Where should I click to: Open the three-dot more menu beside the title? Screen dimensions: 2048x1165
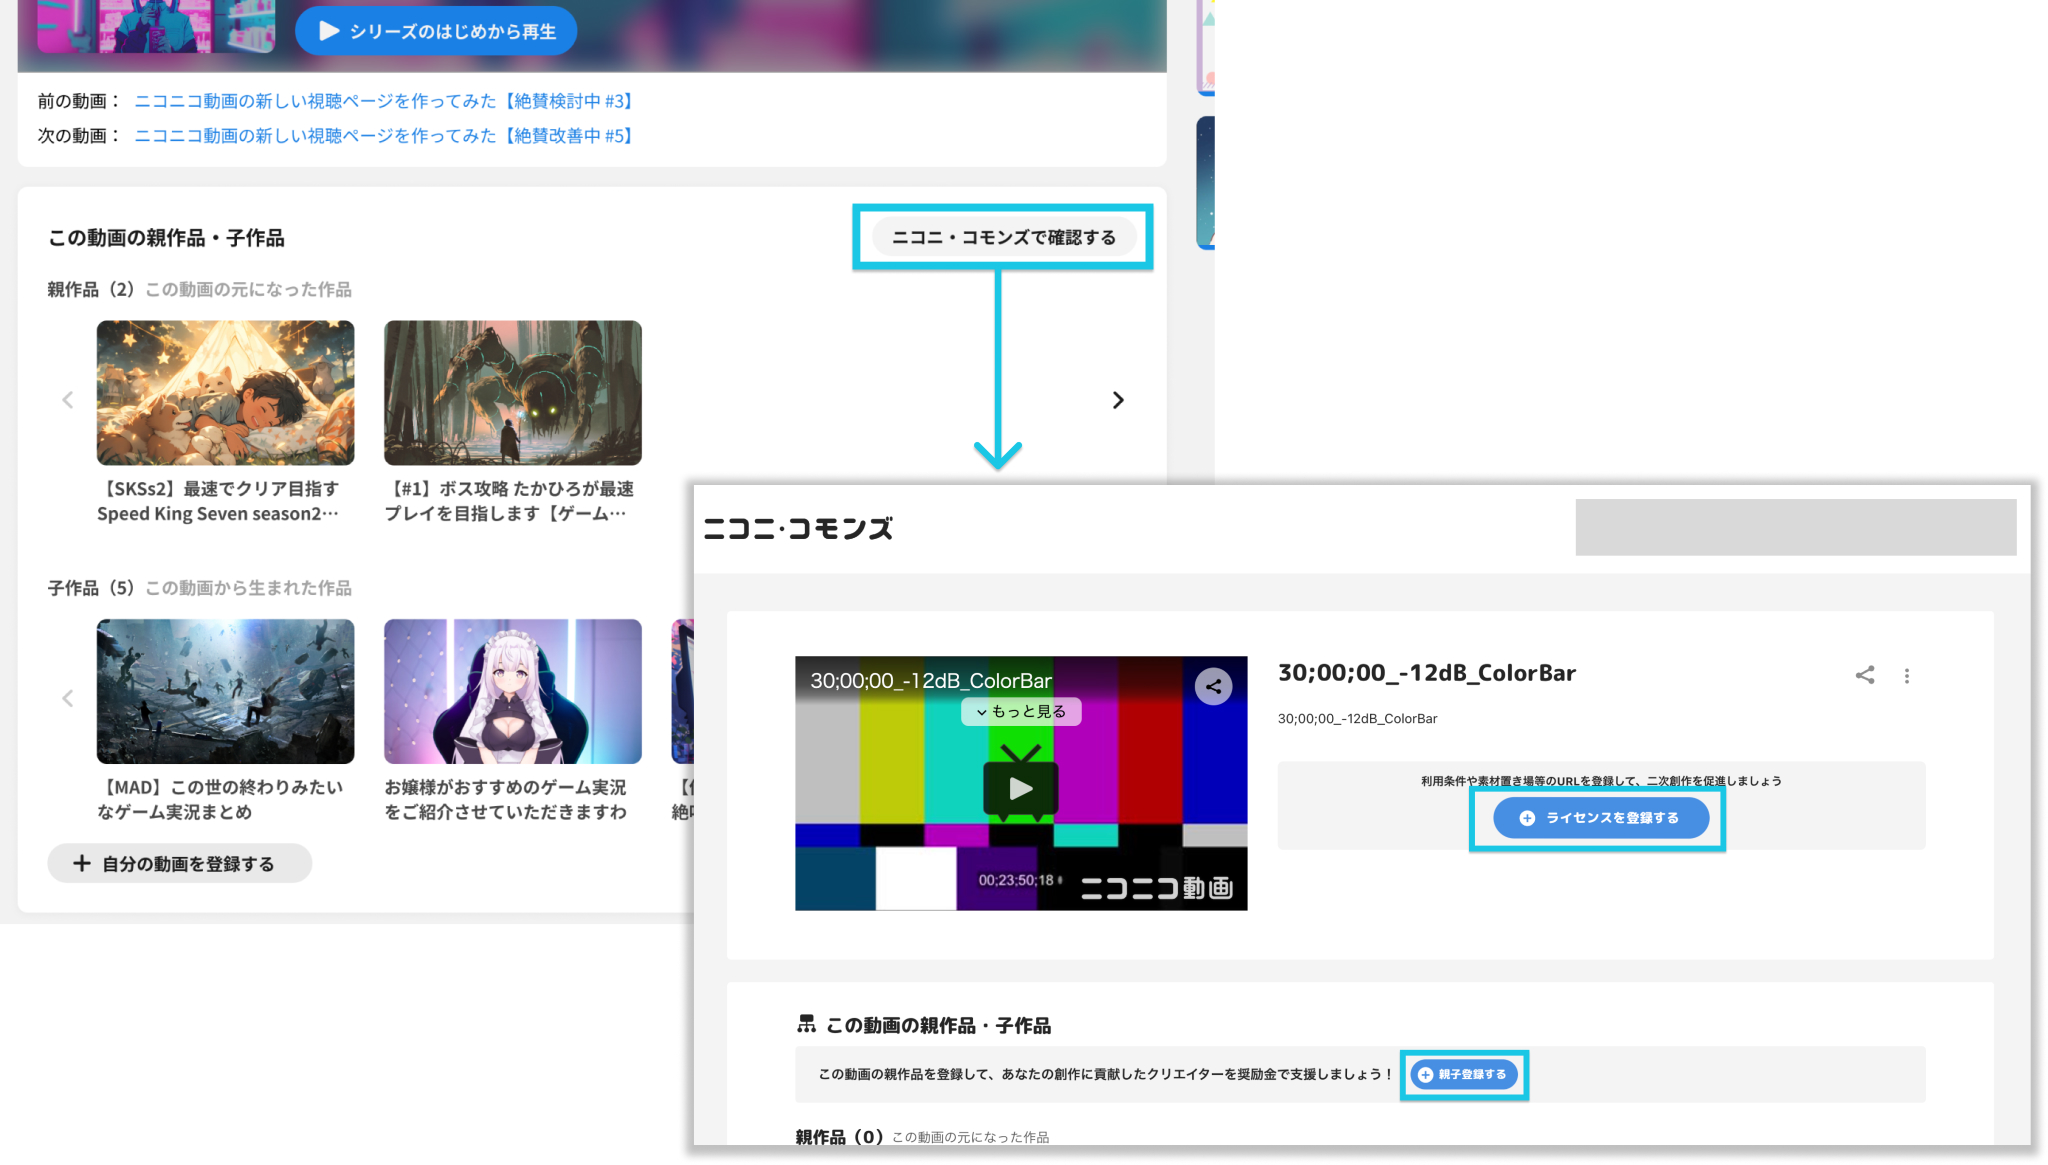tap(1907, 676)
